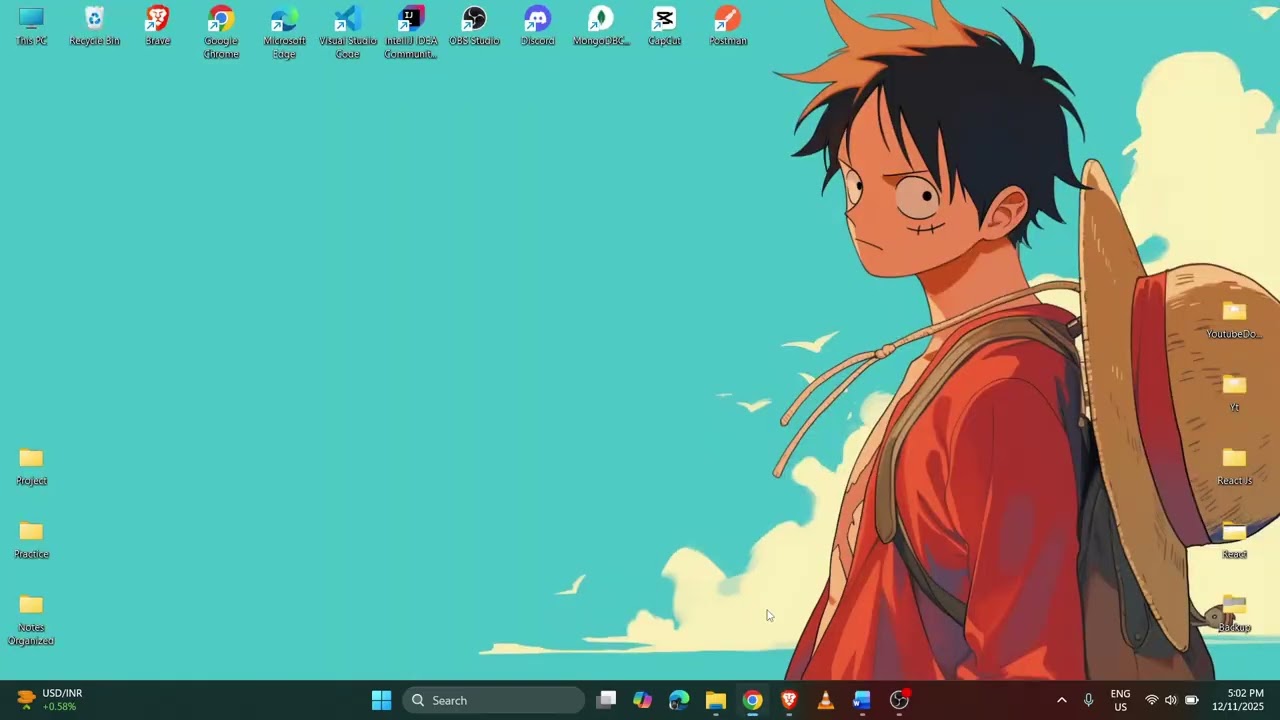Select the Visual Studio Code desktop shortcut
This screenshot has width=1280, height=720.
point(347,33)
